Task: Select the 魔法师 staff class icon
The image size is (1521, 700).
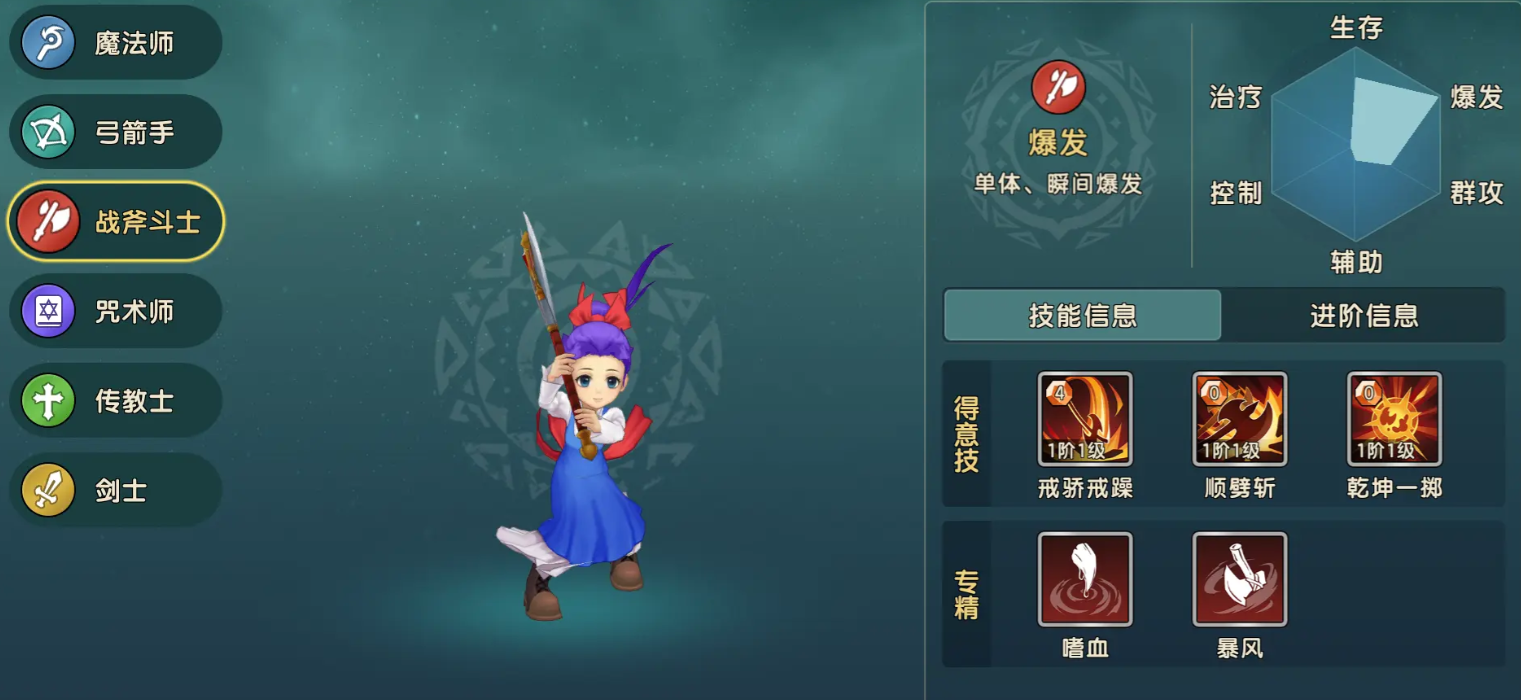Action: (48, 42)
